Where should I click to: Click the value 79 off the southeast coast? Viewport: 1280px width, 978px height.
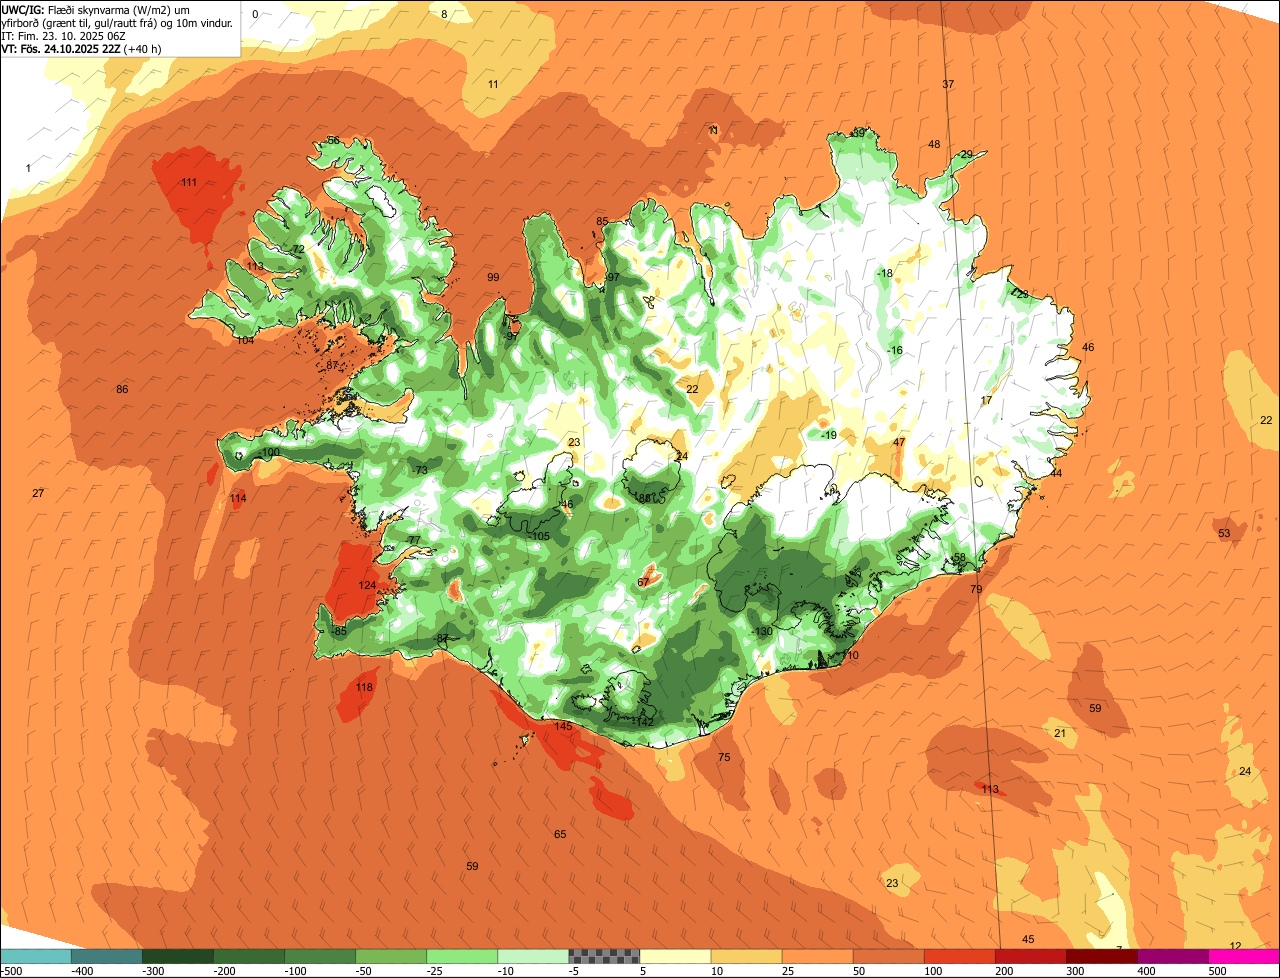pos(976,589)
